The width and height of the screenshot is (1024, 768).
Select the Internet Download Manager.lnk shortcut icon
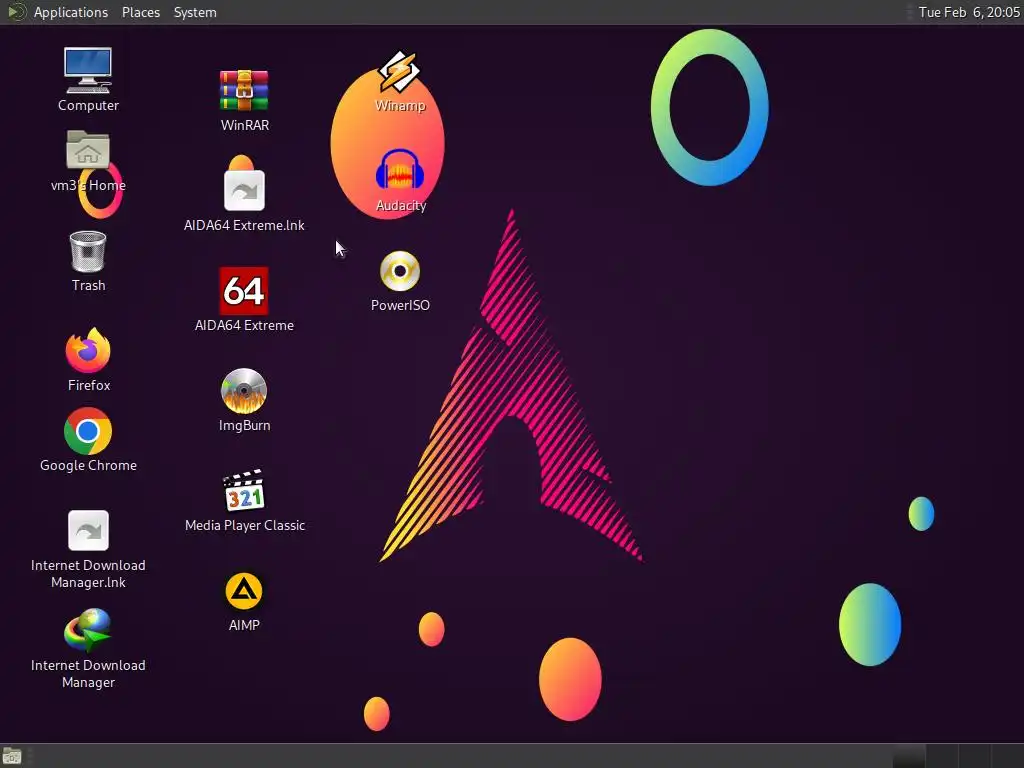click(x=88, y=530)
